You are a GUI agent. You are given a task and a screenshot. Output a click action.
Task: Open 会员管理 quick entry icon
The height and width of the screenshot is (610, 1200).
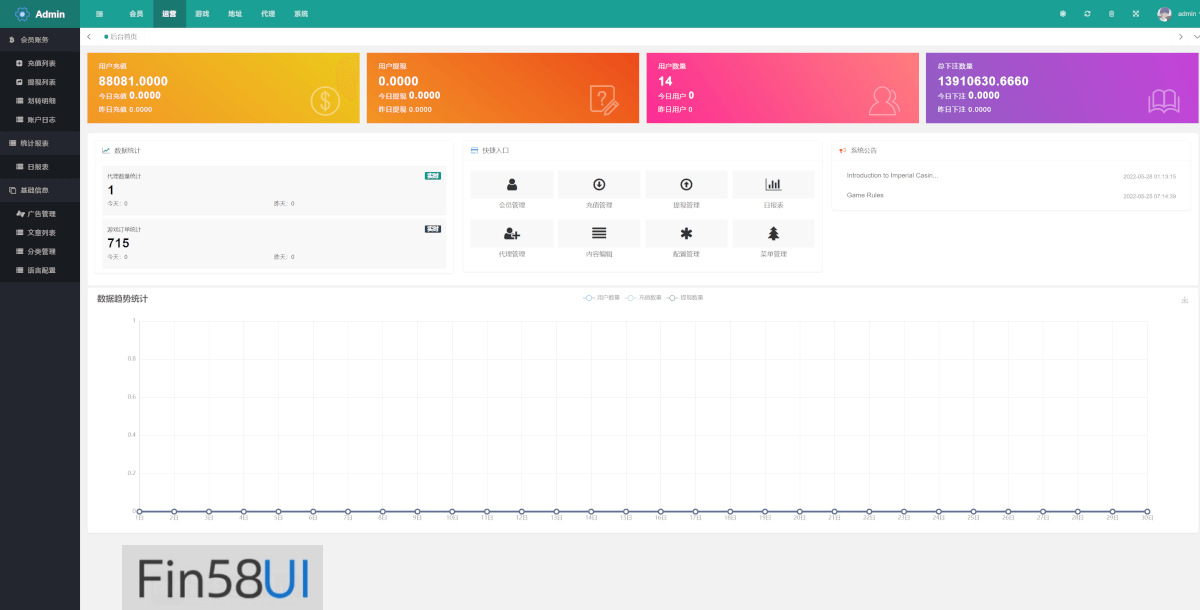512,185
